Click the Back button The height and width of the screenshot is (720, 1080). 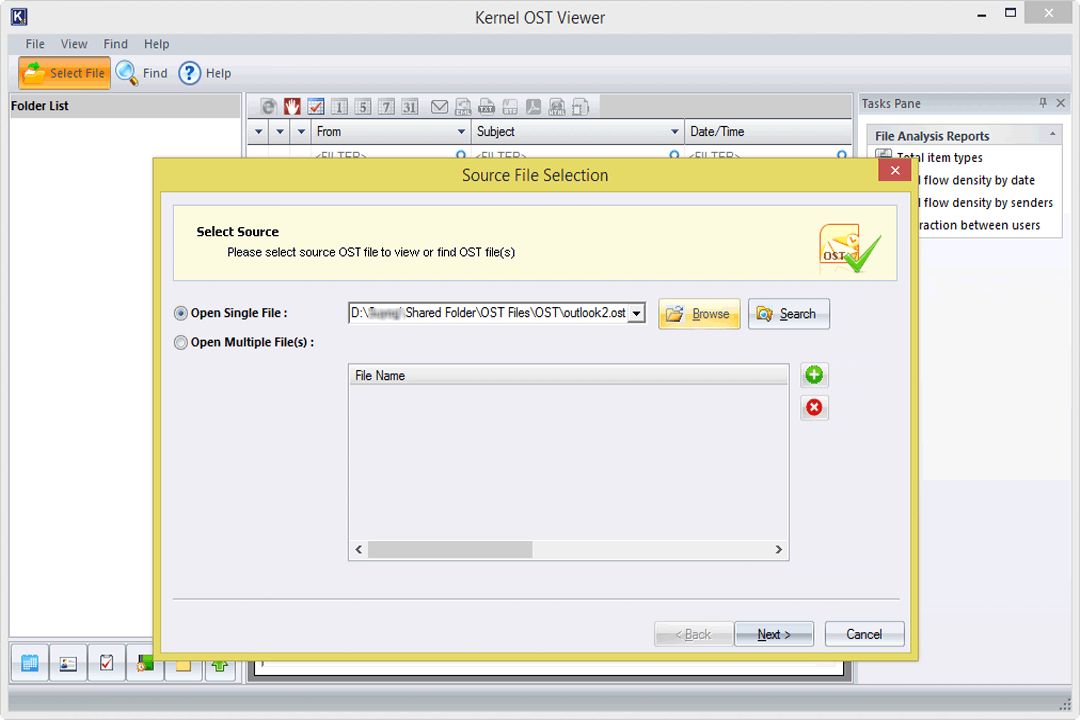click(693, 634)
